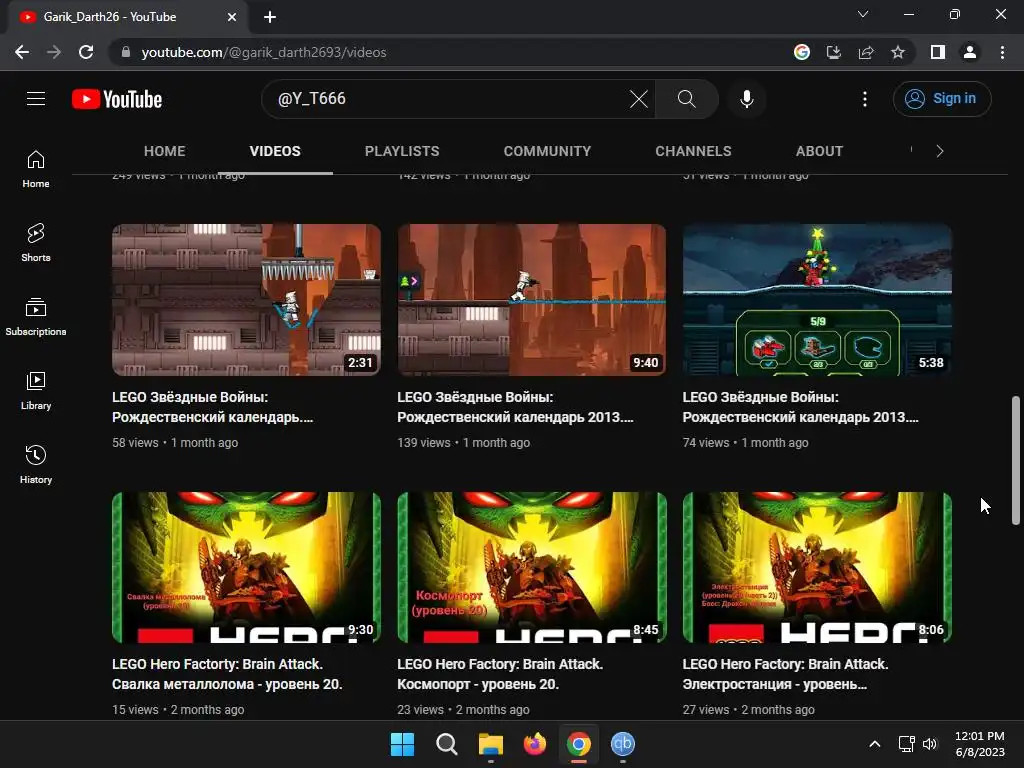Bookmark this page with the star icon
The image size is (1024, 768).
point(898,52)
